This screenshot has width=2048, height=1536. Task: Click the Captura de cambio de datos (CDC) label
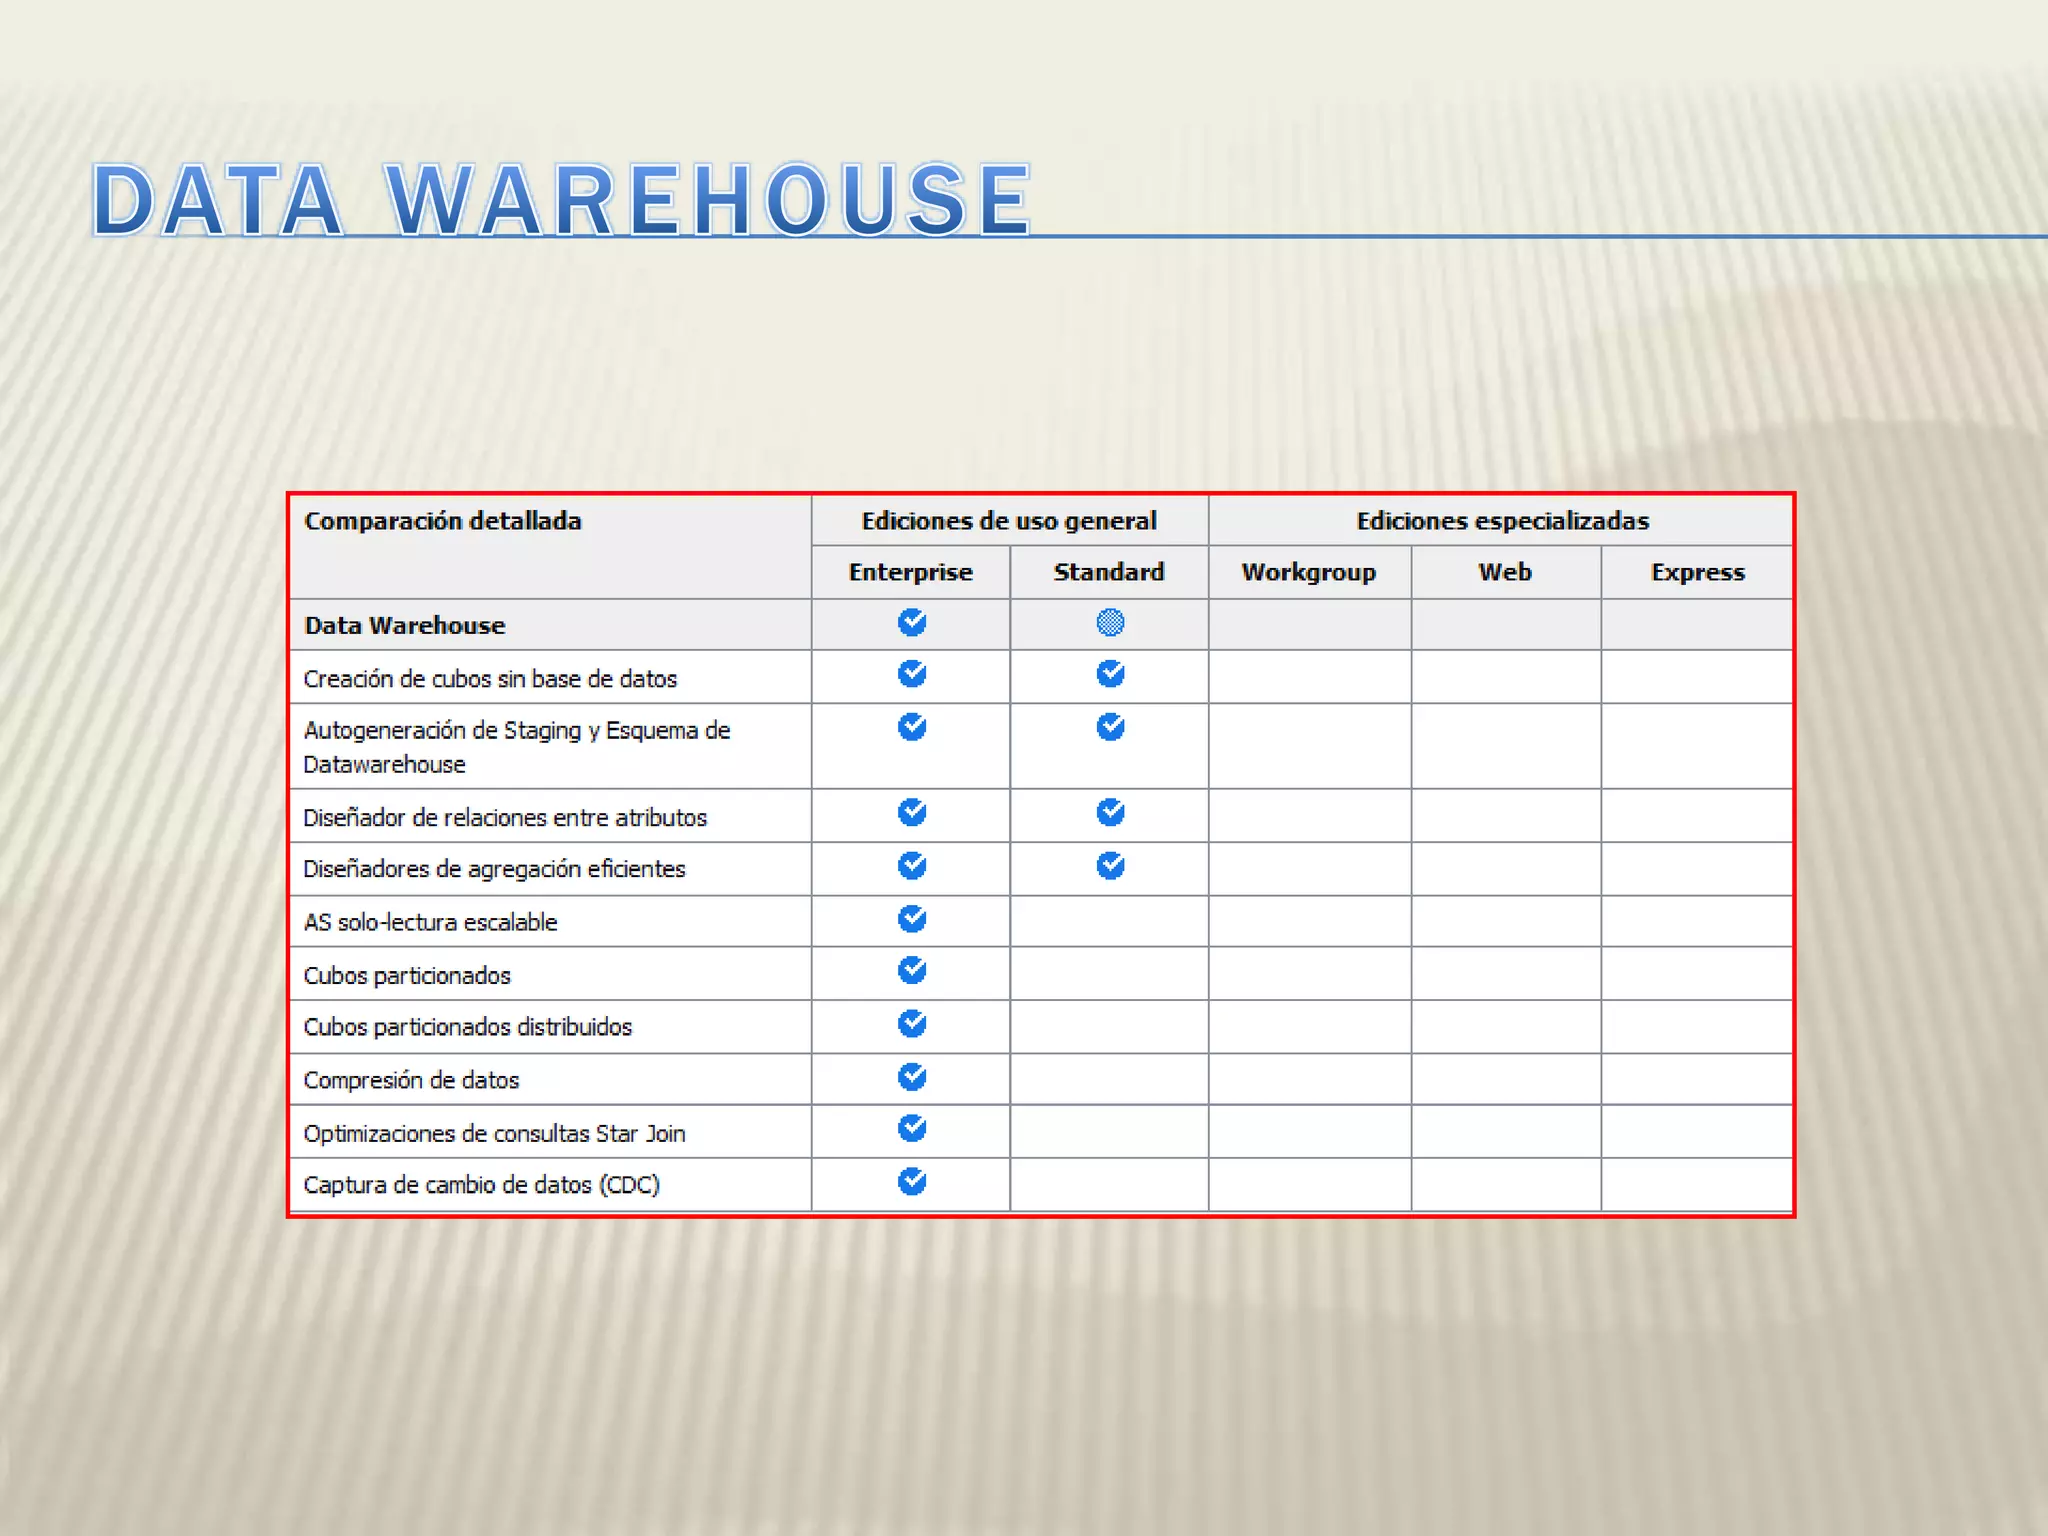coord(481,1185)
